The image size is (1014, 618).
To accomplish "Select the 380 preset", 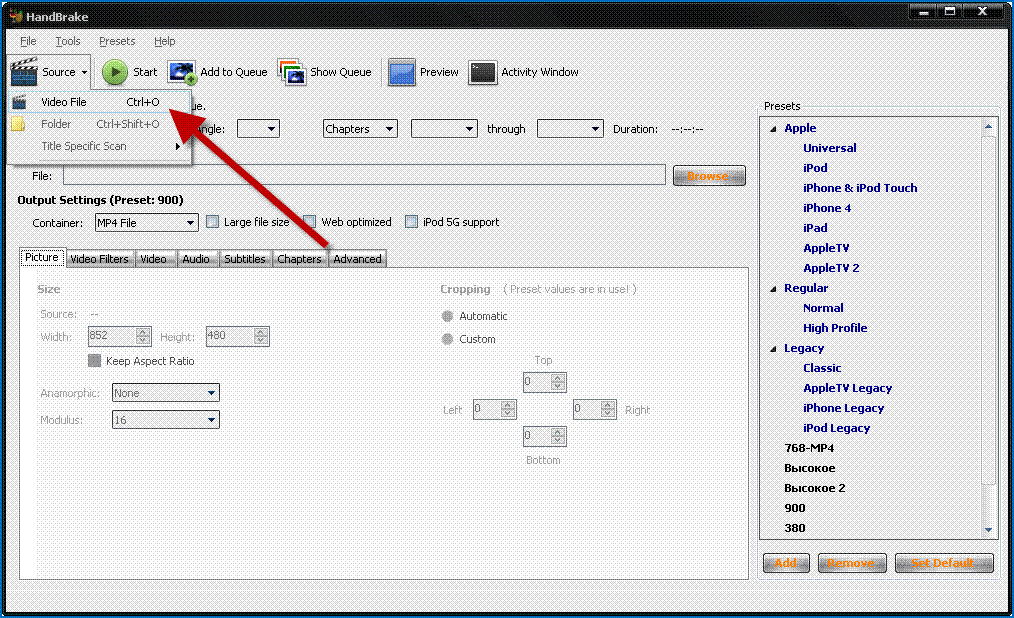I will [795, 529].
